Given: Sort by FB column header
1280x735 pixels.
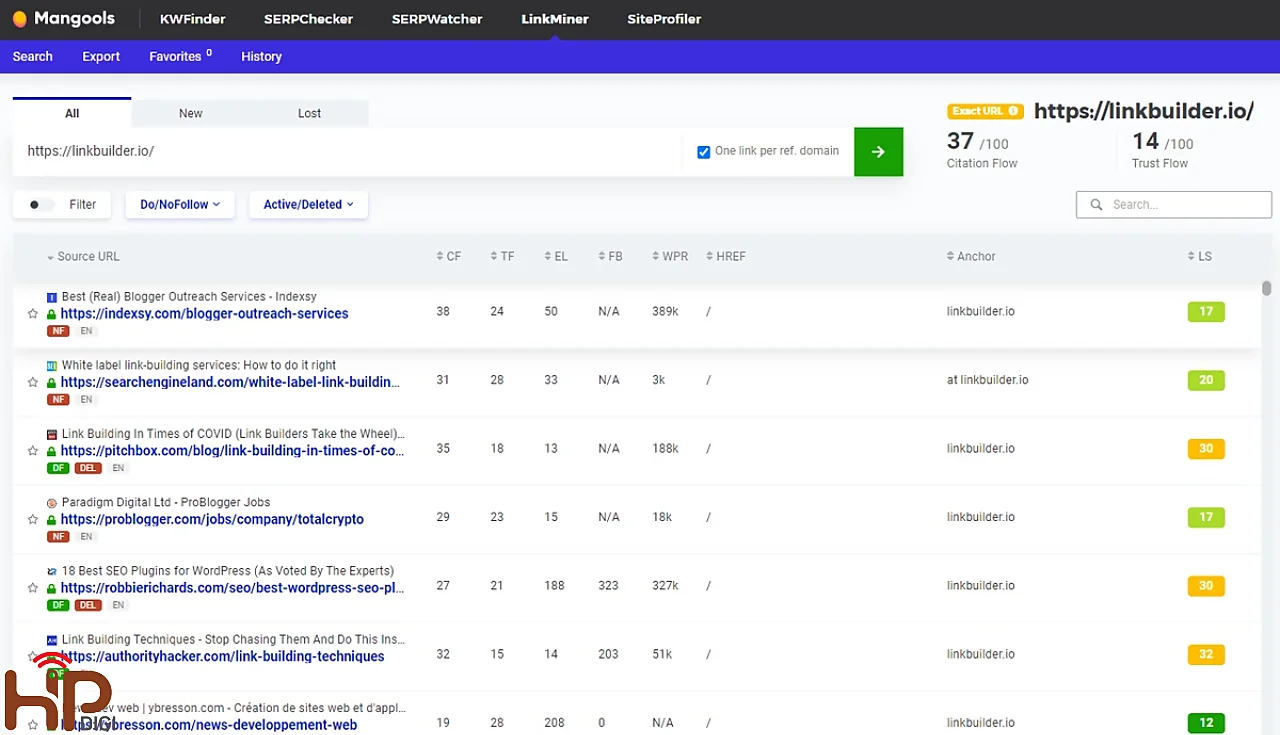Looking at the screenshot, I should coord(610,257).
